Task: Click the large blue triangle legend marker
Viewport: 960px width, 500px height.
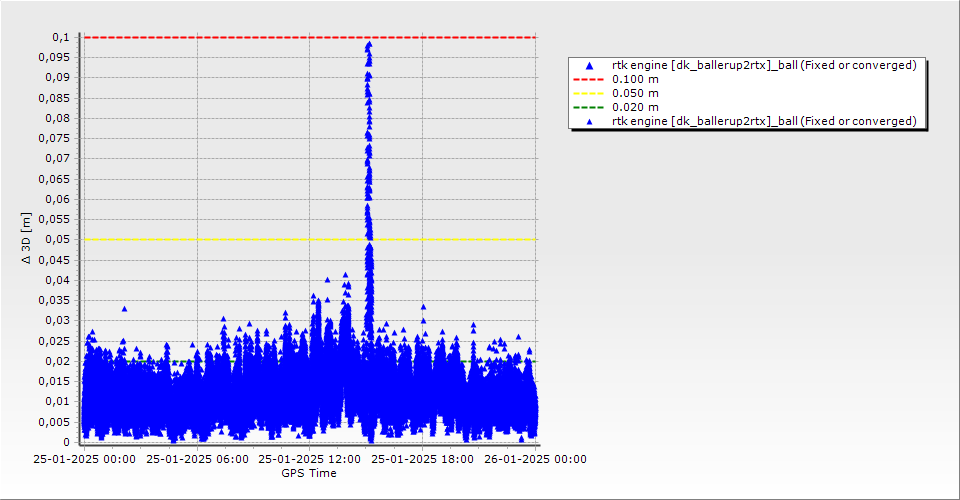Action: point(590,65)
